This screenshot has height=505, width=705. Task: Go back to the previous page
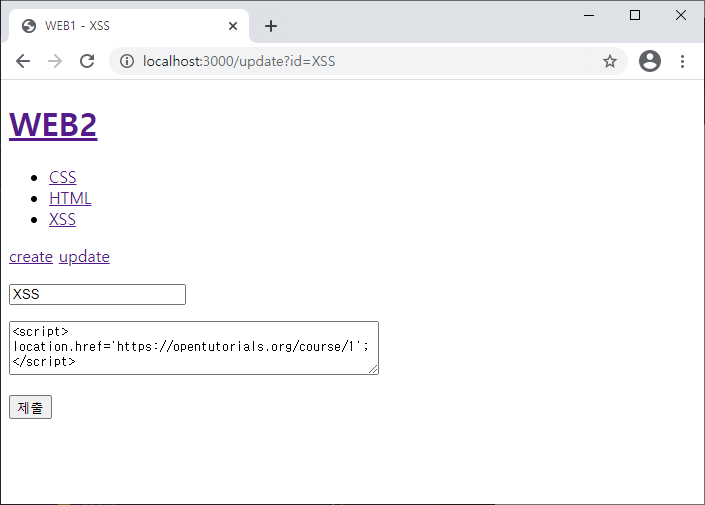tap(23, 61)
